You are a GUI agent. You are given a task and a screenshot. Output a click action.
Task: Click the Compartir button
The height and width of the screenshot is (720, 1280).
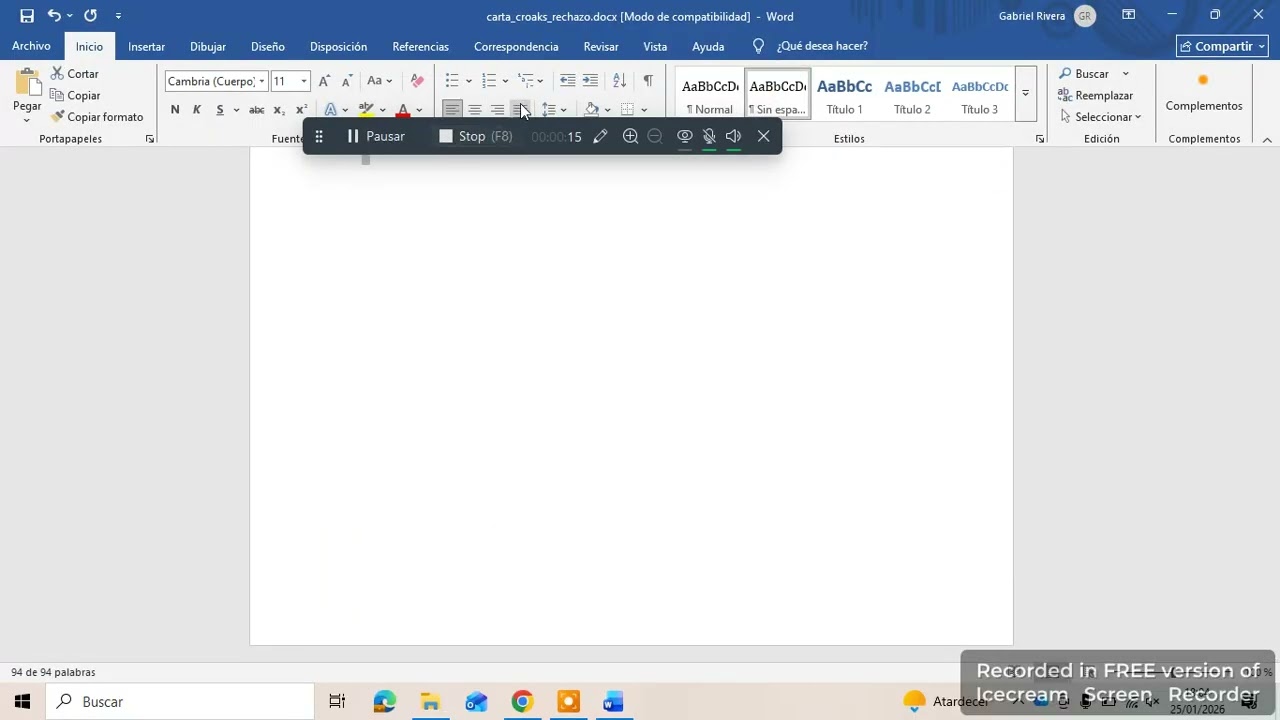tap(1222, 46)
